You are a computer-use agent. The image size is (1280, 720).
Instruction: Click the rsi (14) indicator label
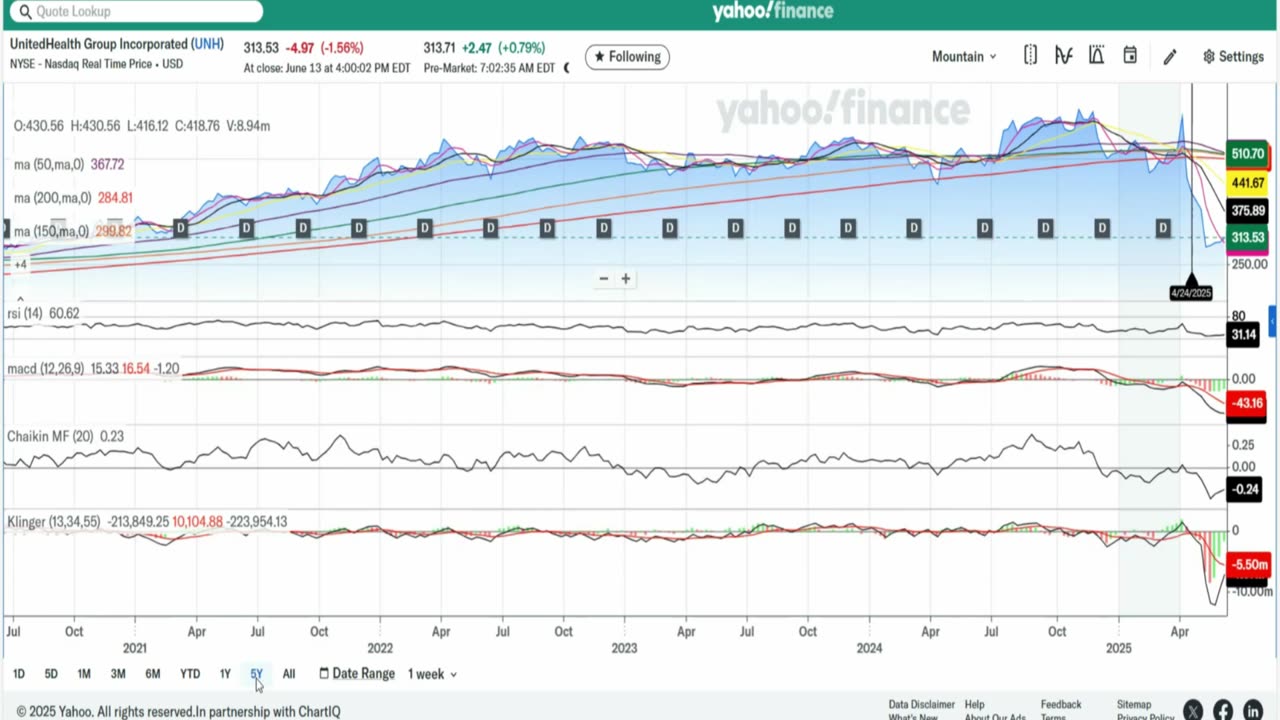[43, 313]
